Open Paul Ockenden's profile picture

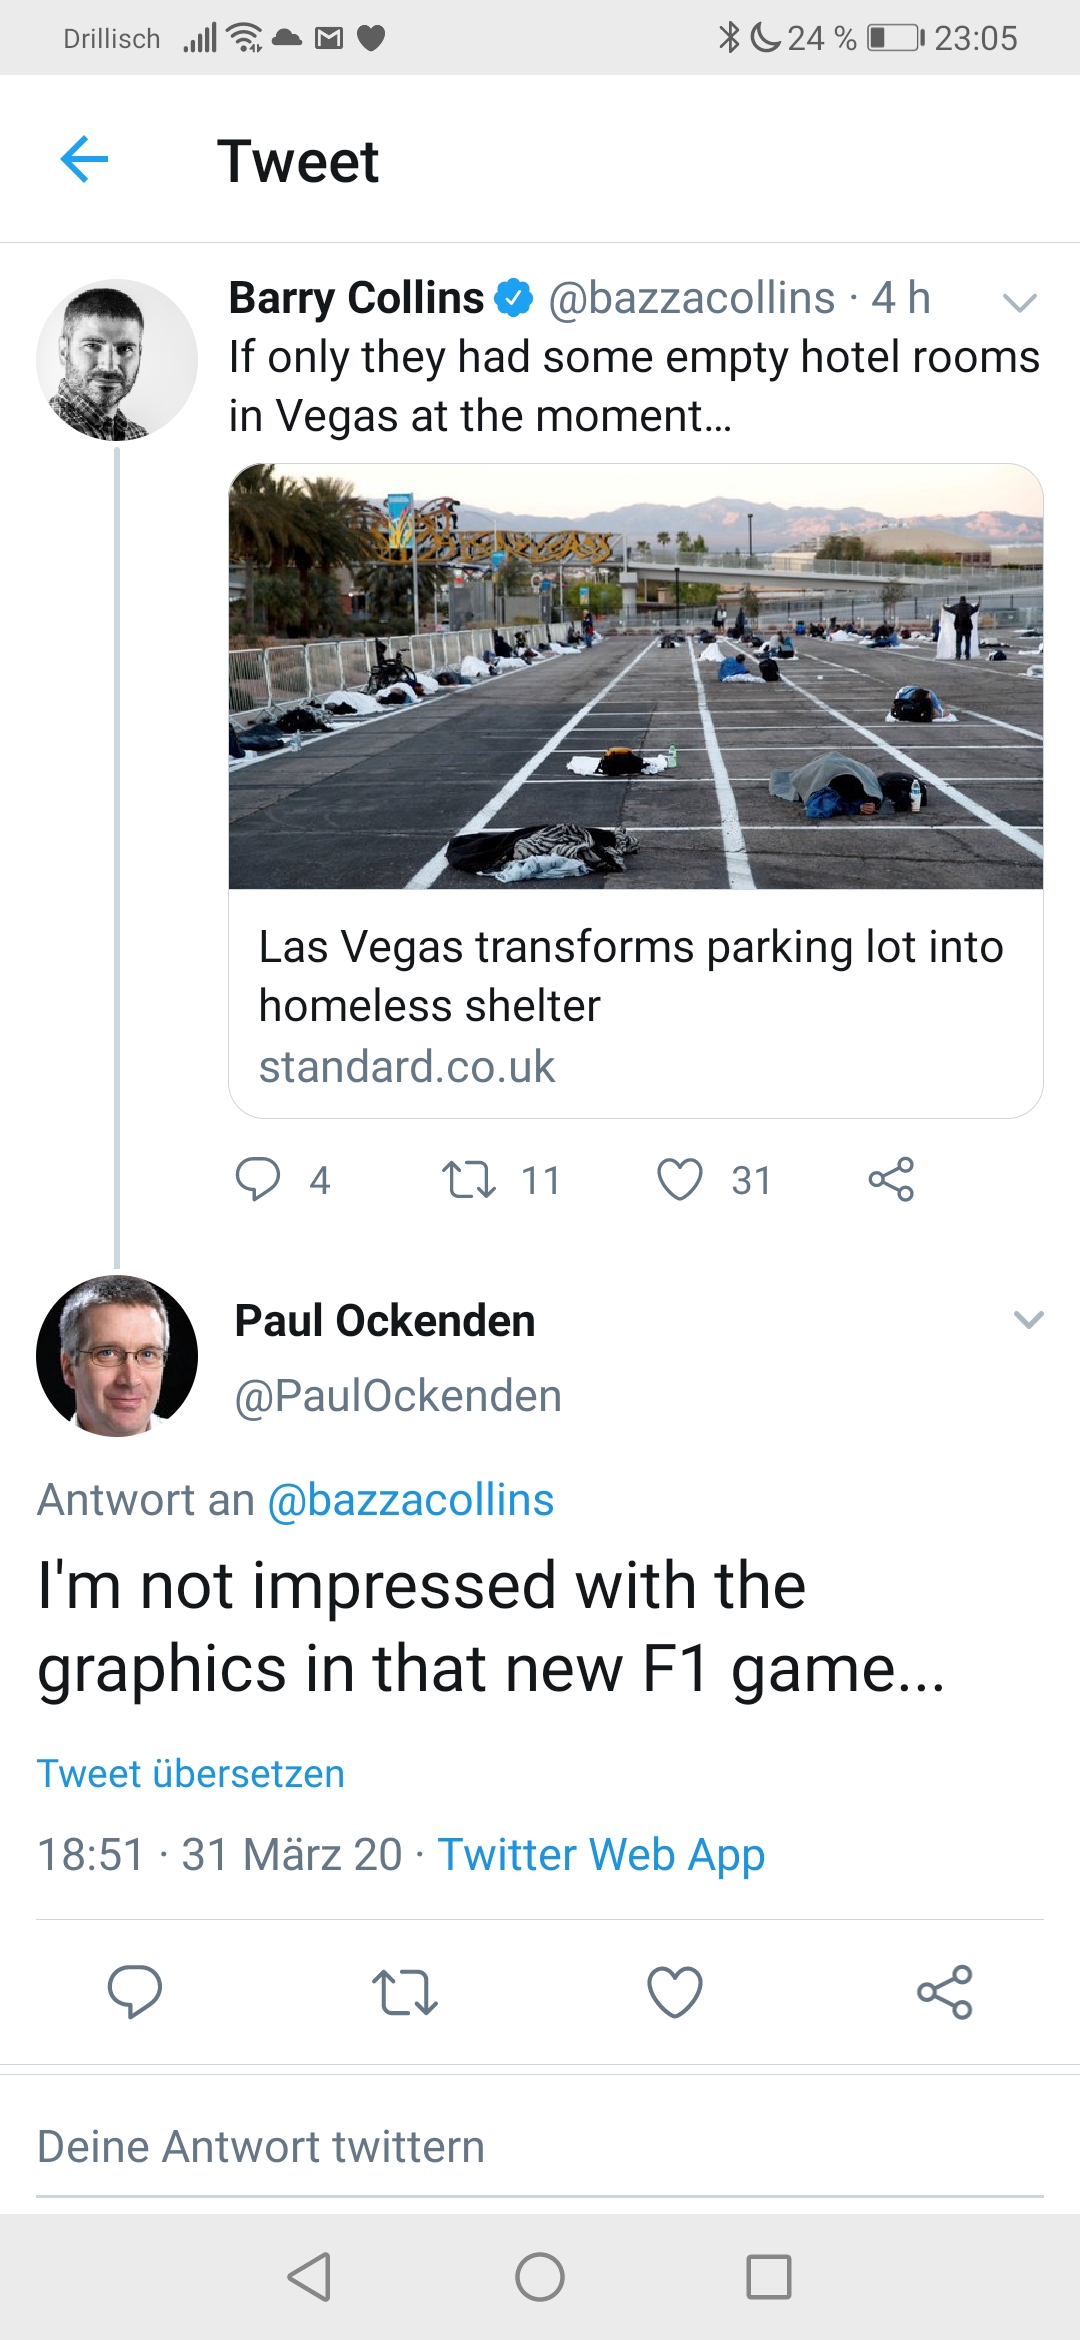point(117,1356)
